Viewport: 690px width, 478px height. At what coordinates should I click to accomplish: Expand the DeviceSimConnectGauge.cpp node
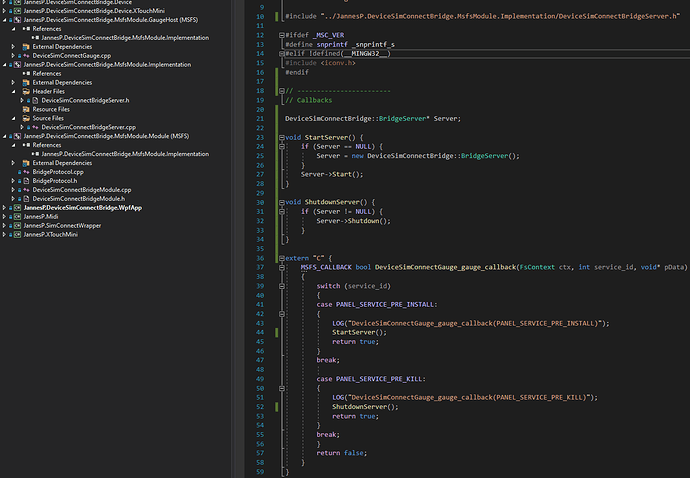point(13,55)
